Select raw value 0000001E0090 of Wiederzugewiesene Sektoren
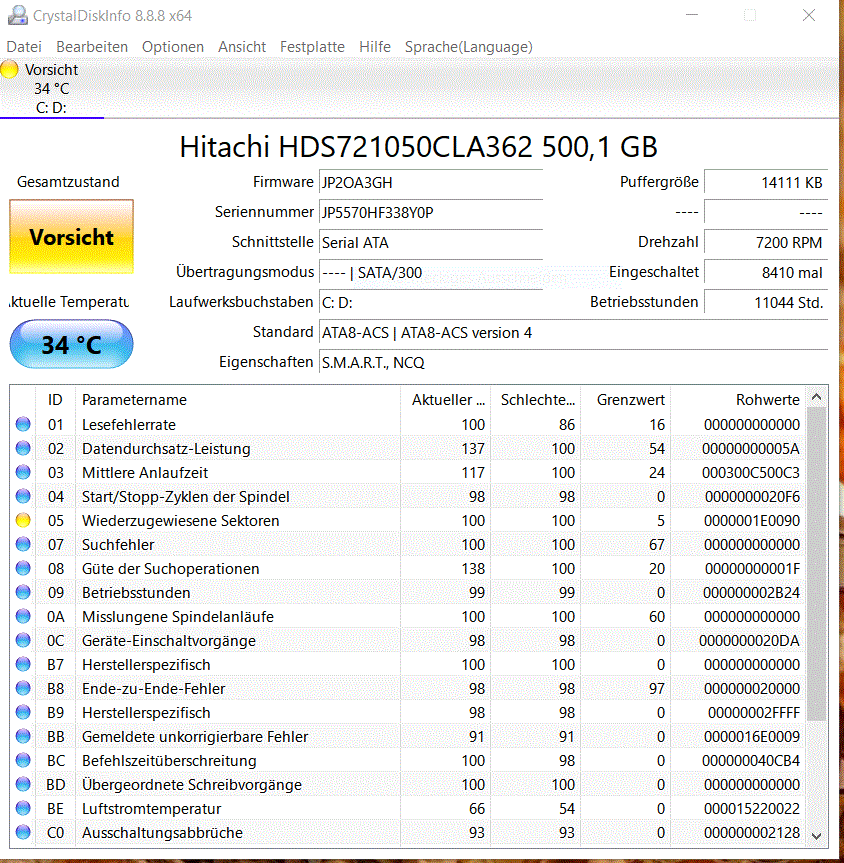The image size is (844, 863). (752, 521)
